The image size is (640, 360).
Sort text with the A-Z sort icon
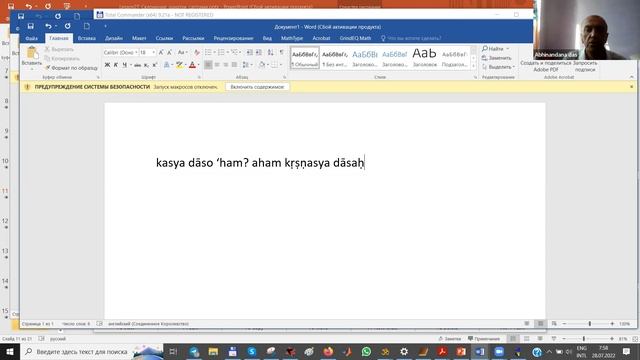coord(271,53)
